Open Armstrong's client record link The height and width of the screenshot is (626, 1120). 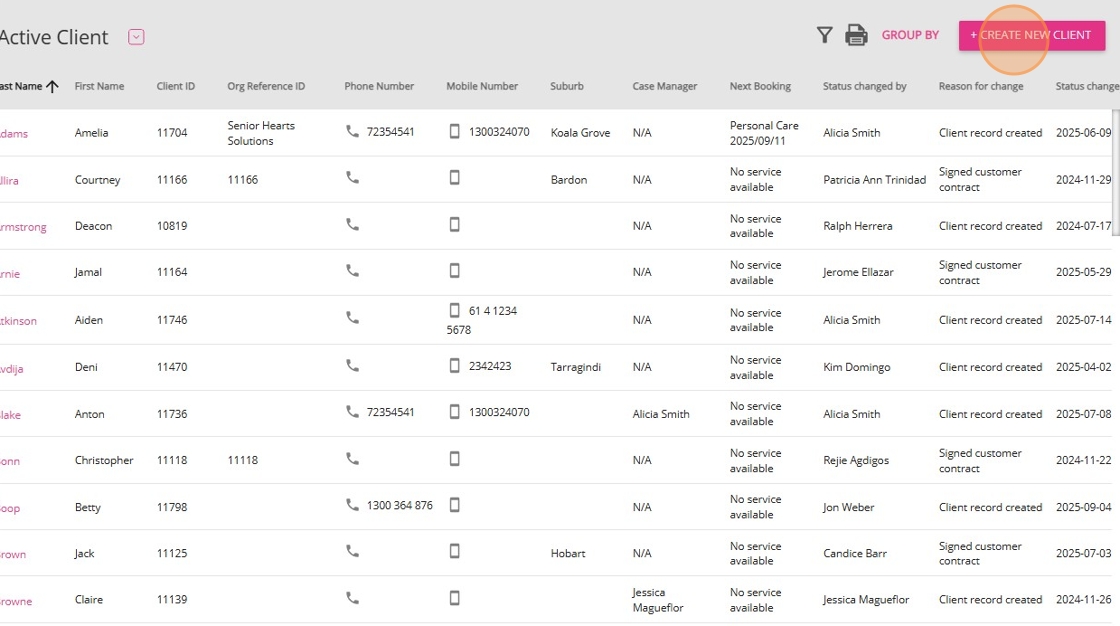[x=22, y=227]
